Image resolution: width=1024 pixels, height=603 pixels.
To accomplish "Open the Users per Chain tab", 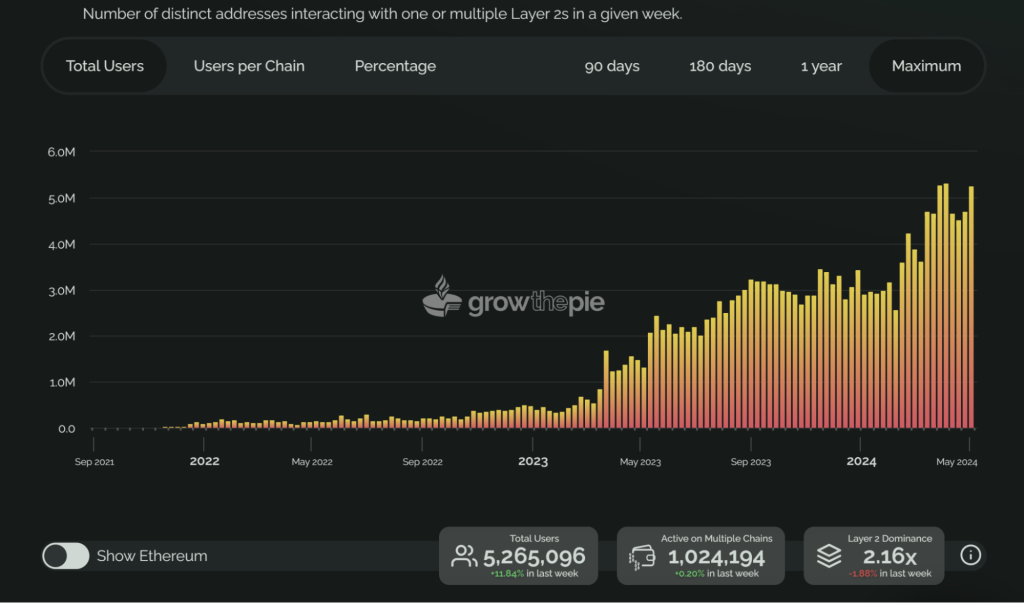I will coord(249,66).
